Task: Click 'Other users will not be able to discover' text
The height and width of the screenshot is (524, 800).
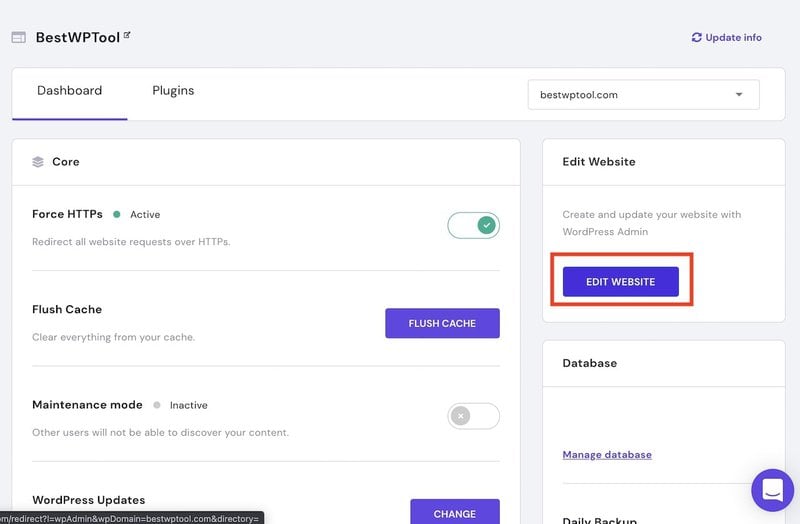Action: pos(160,433)
